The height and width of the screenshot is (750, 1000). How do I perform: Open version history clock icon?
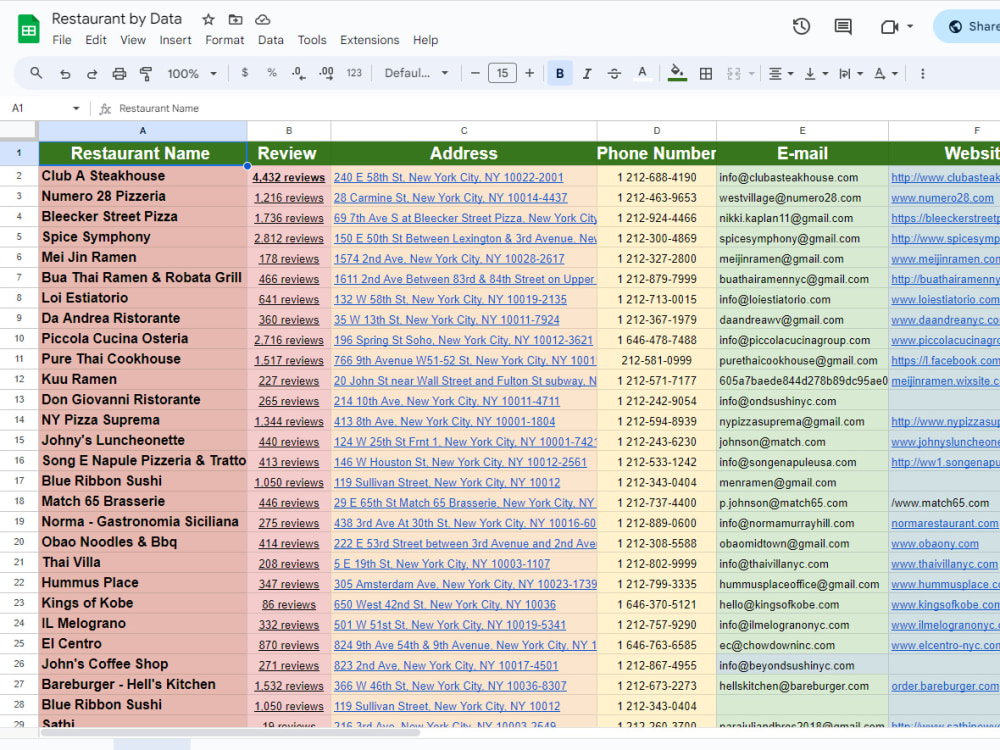(802, 27)
